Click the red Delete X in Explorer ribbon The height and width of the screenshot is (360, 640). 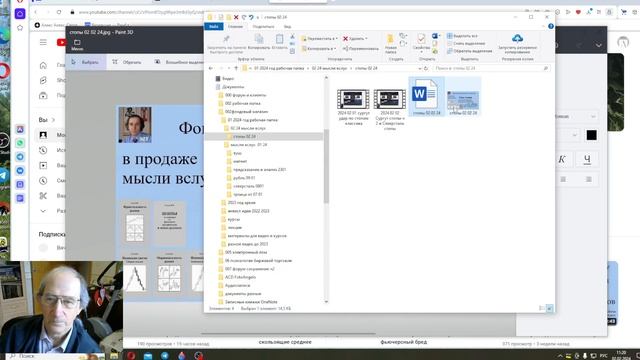pos(345,38)
